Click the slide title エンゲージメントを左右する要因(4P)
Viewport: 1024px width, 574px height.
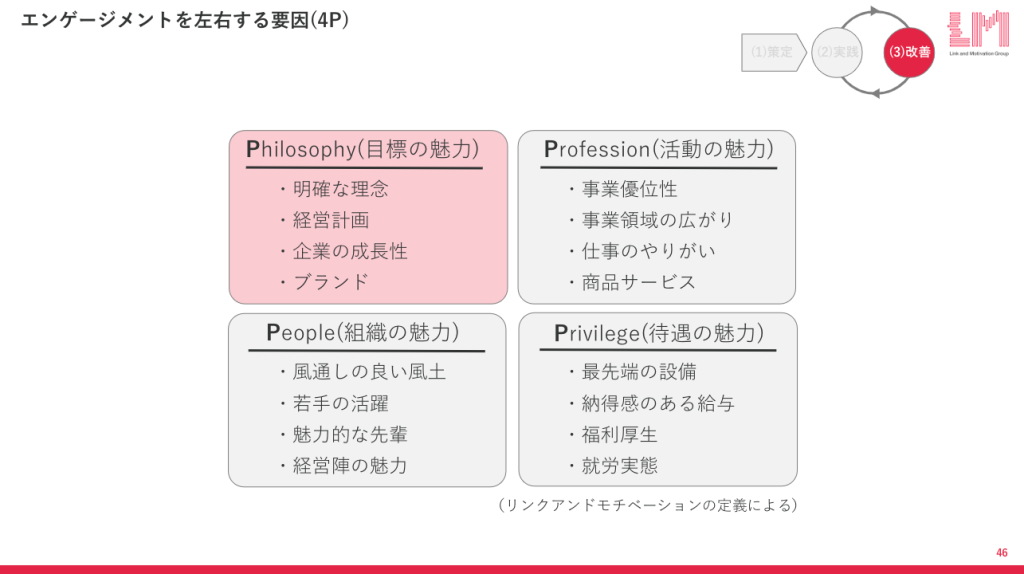pyautogui.click(x=185, y=20)
